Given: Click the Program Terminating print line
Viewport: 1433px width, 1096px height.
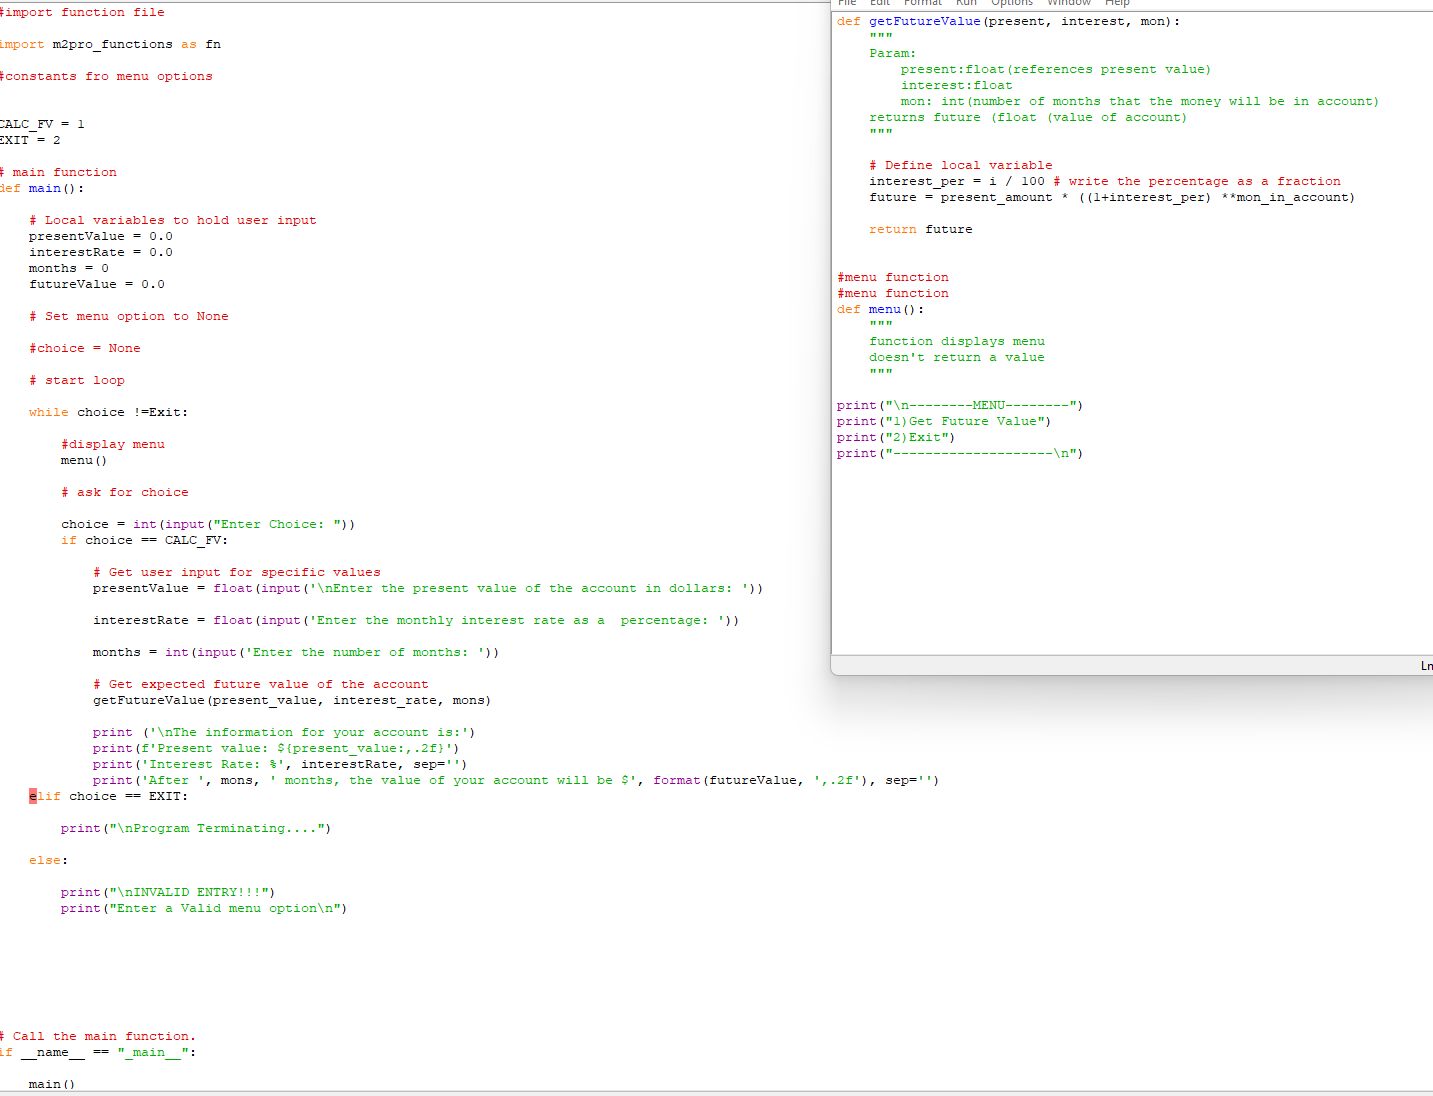Looking at the screenshot, I should tap(196, 827).
